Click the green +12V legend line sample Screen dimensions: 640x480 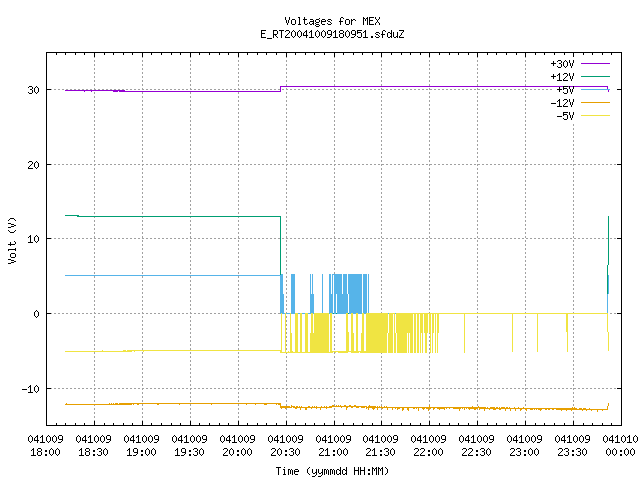tap(595, 76)
